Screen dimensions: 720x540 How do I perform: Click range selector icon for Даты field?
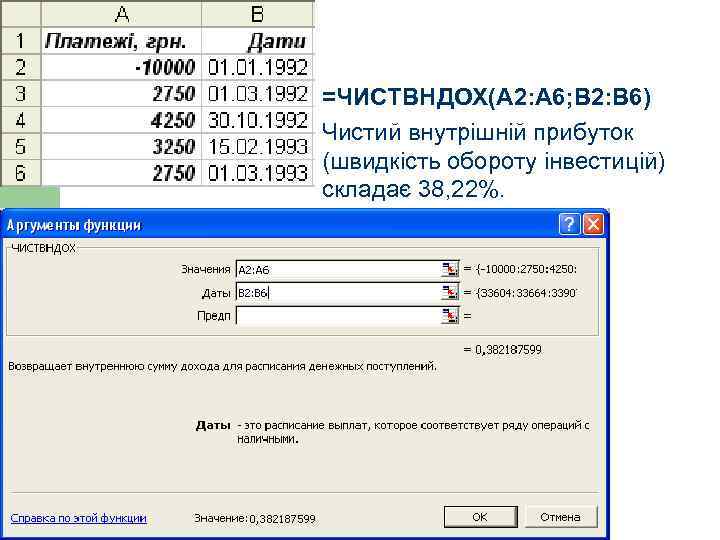[450, 292]
